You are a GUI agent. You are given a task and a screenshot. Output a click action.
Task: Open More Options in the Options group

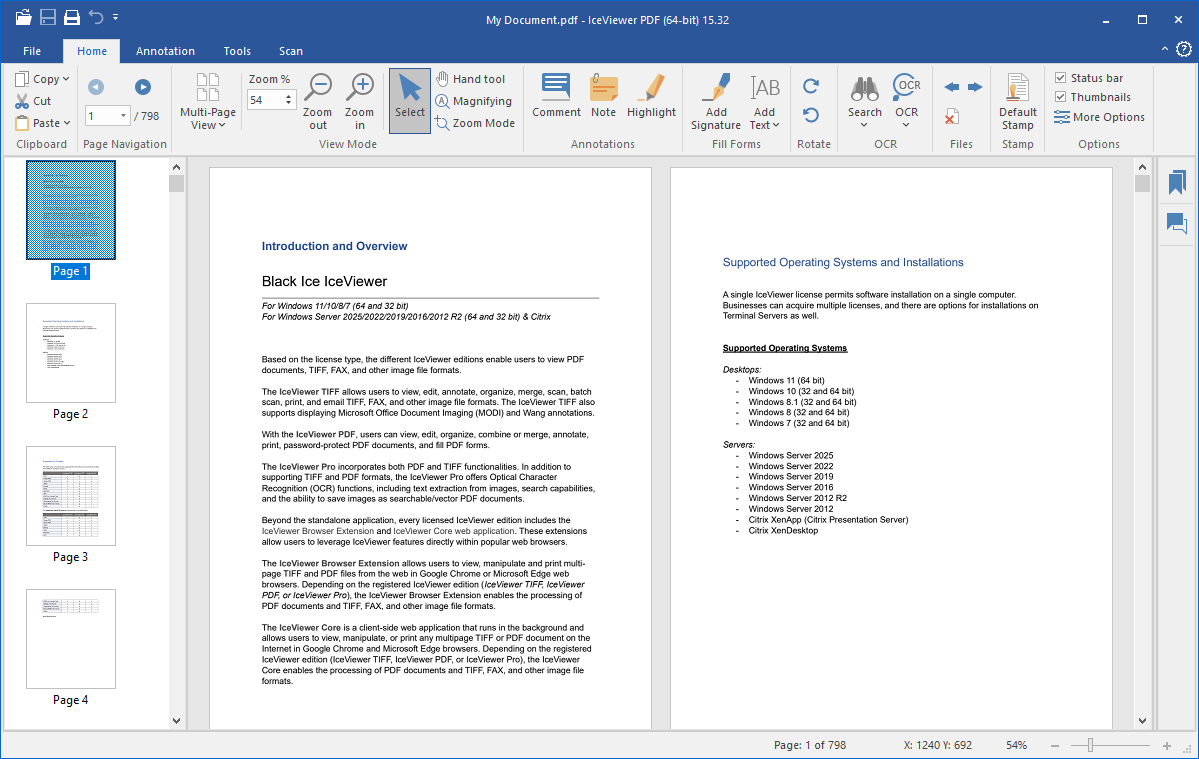(1100, 117)
